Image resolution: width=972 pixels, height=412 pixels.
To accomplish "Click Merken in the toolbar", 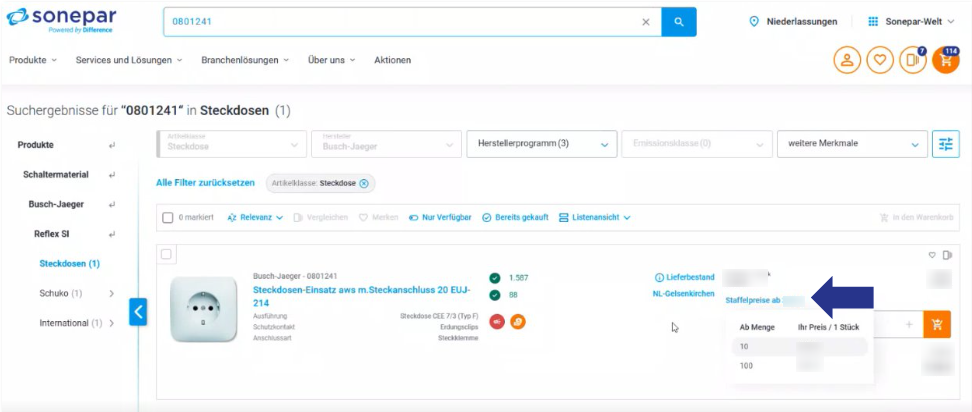I will pyautogui.click(x=378, y=217).
